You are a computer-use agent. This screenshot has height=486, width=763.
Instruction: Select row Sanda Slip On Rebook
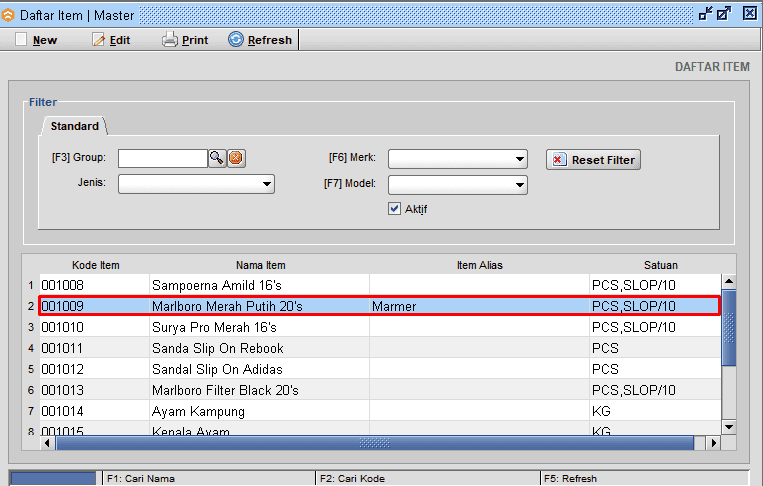coord(380,348)
